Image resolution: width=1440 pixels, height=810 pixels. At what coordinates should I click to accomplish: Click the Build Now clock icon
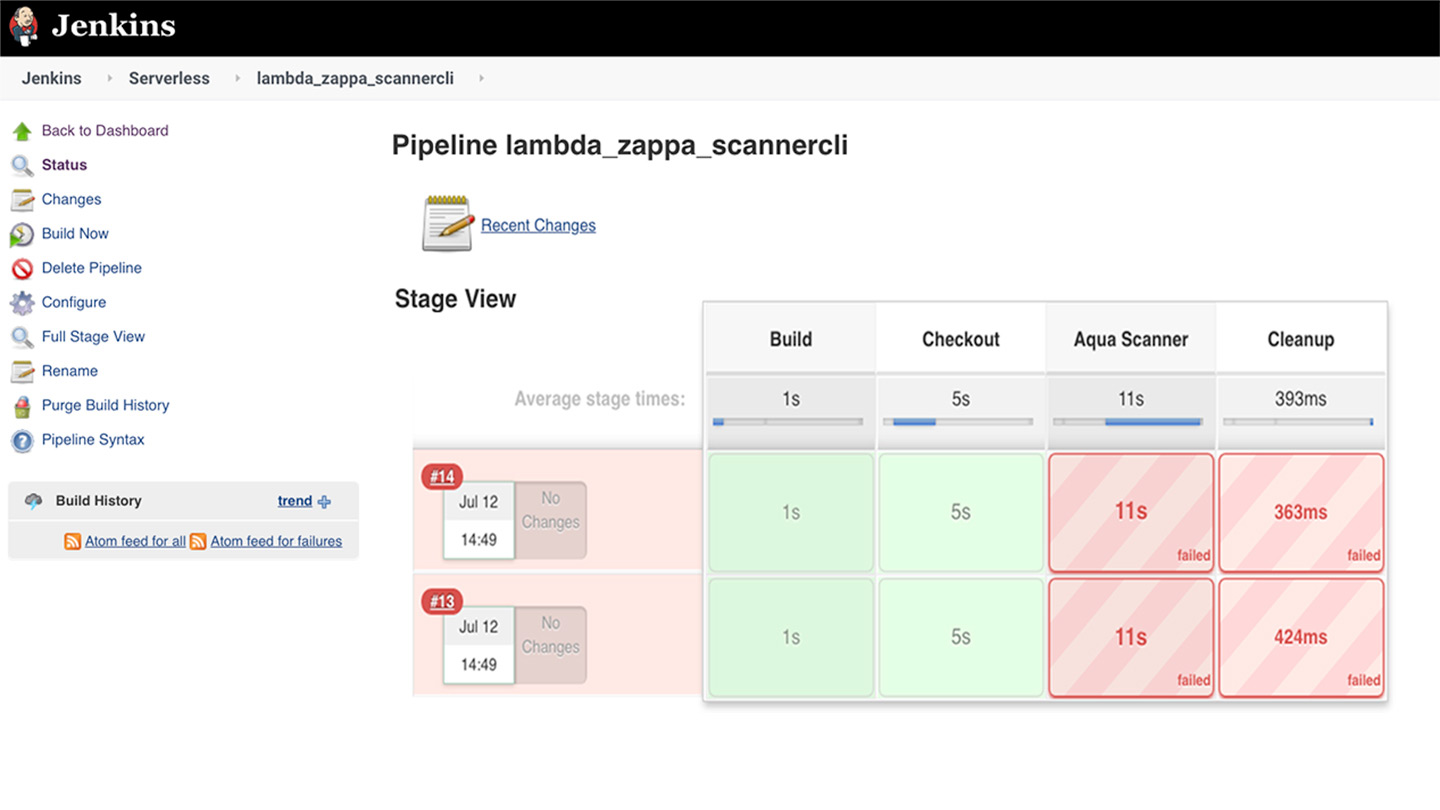pyautogui.click(x=22, y=235)
